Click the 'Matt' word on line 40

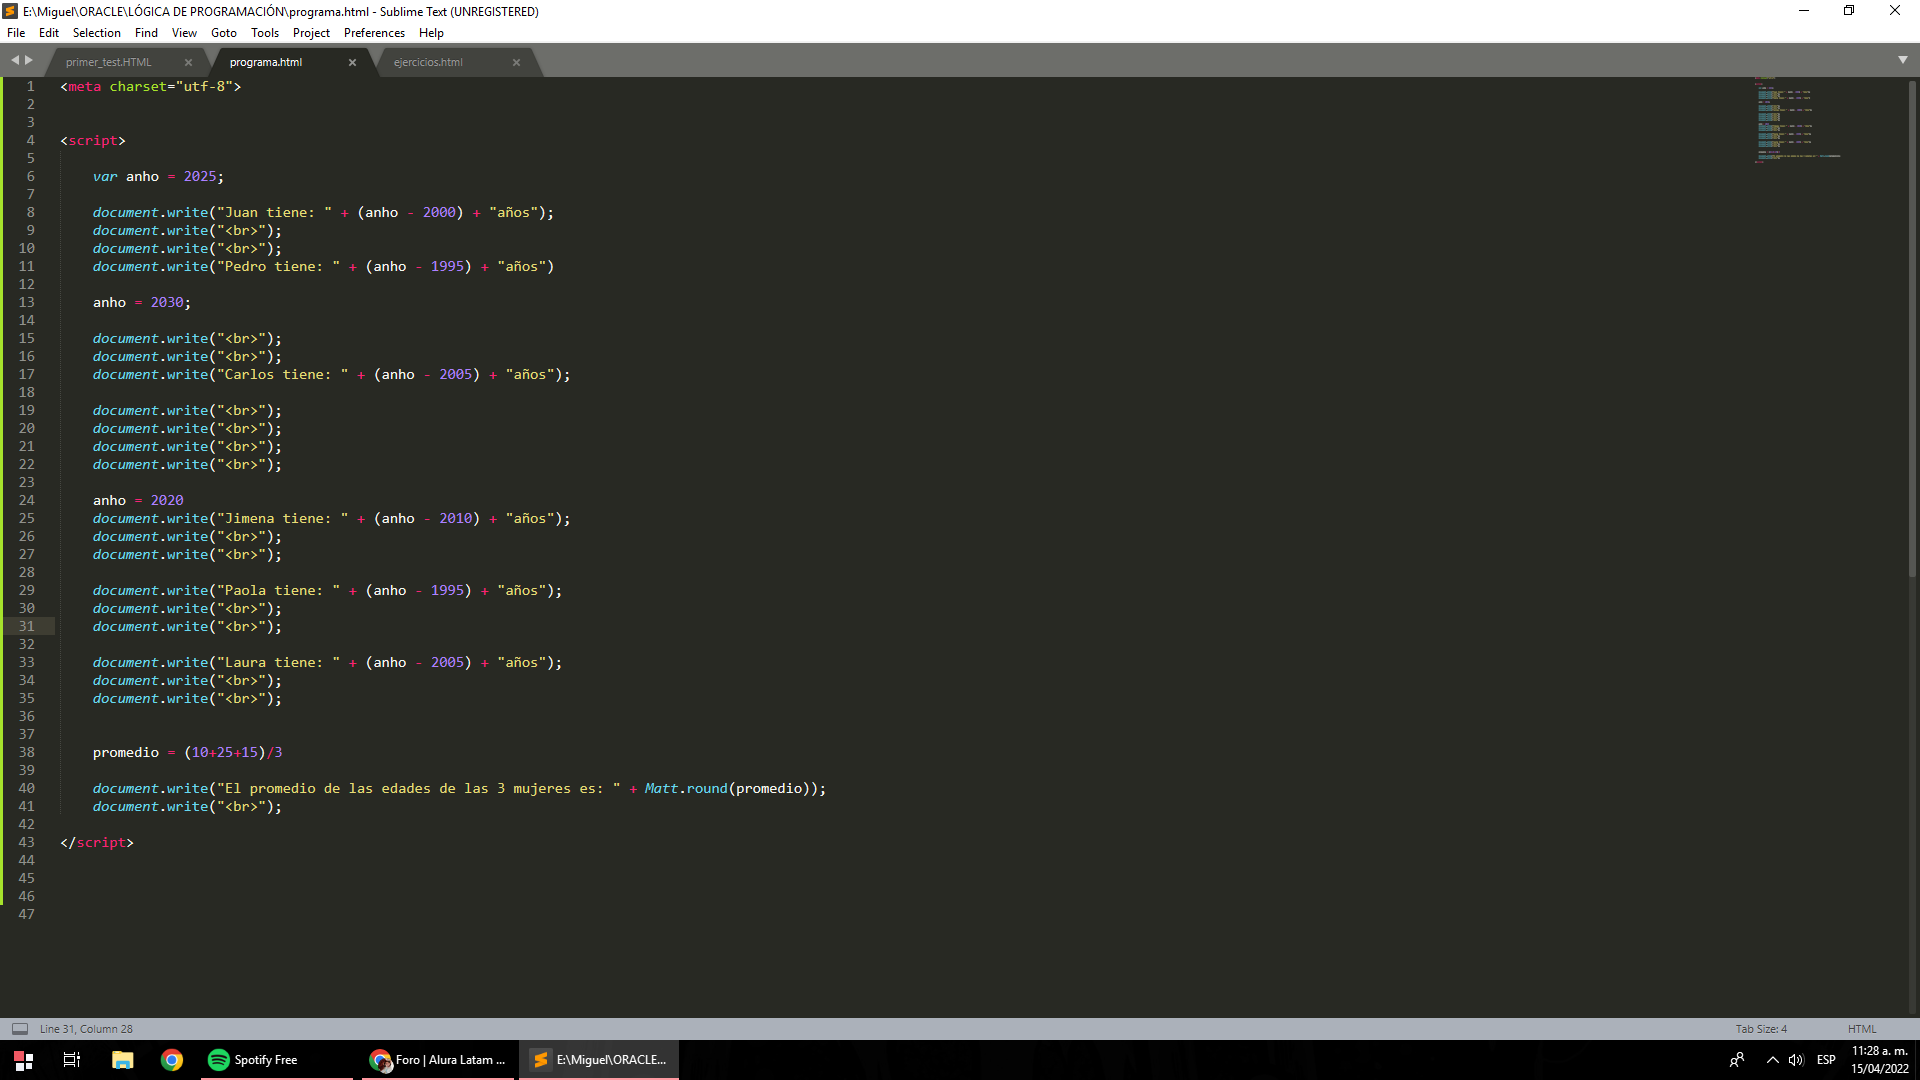coord(660,788)
